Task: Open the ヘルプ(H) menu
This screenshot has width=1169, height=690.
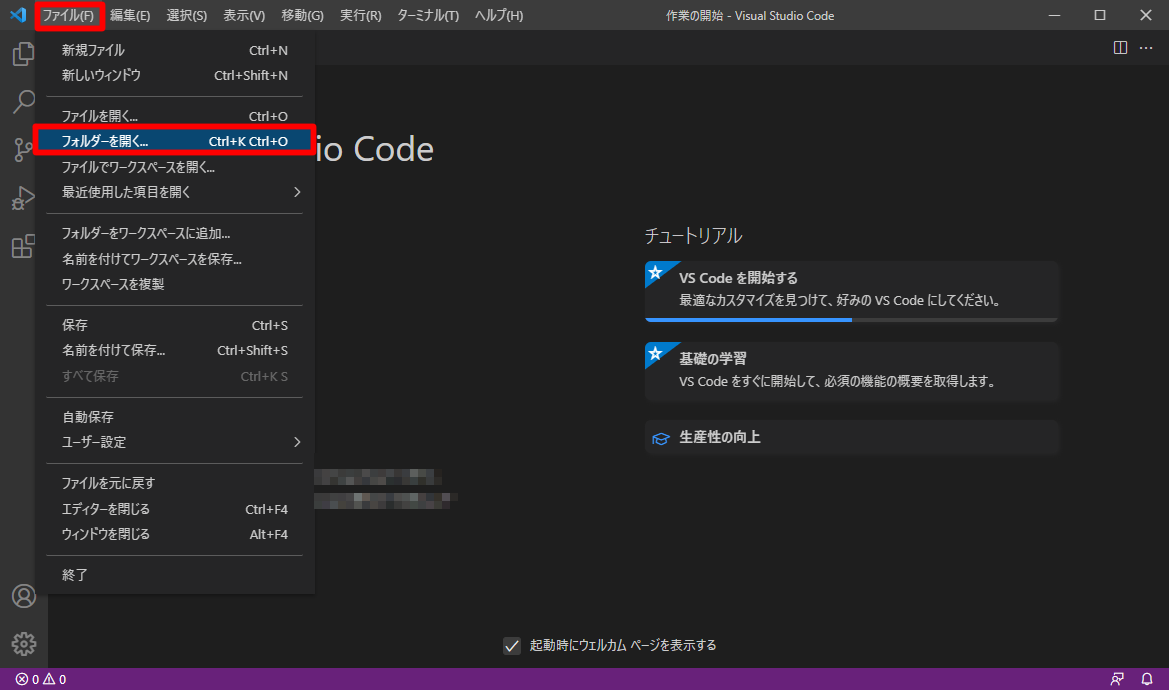Action: click(x=499, y=16)
